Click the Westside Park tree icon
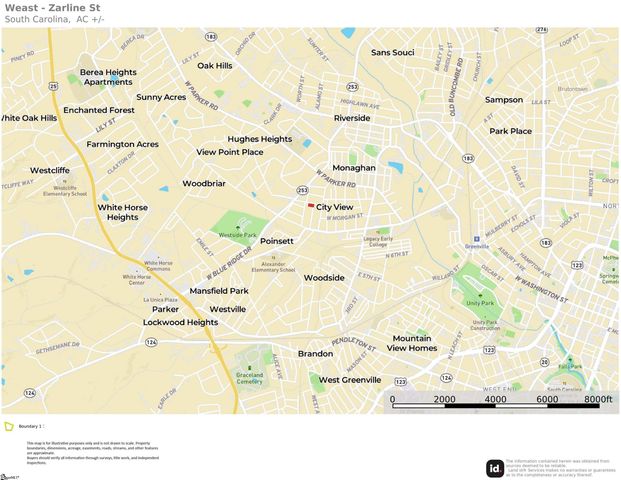Viewport: 621px width, 480px height. [x=238, y=228]
